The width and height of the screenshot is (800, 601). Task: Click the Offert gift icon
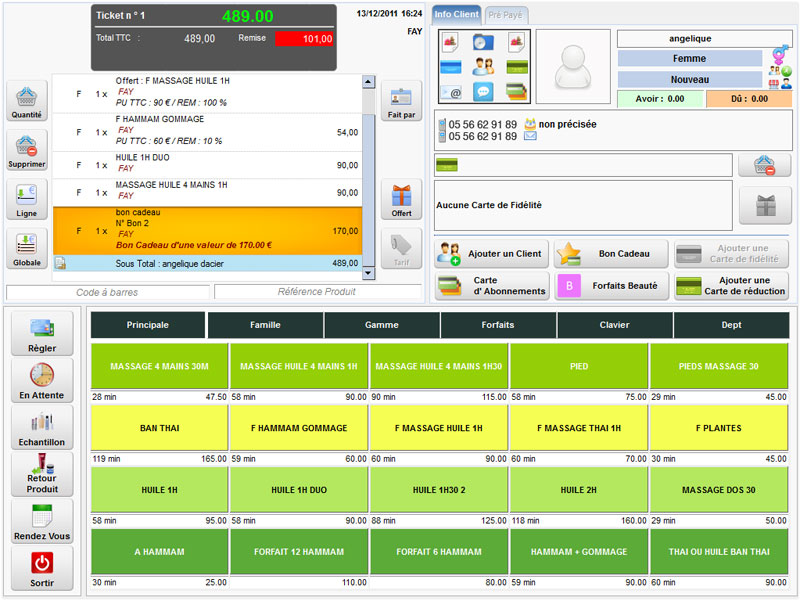click(402, 196)
